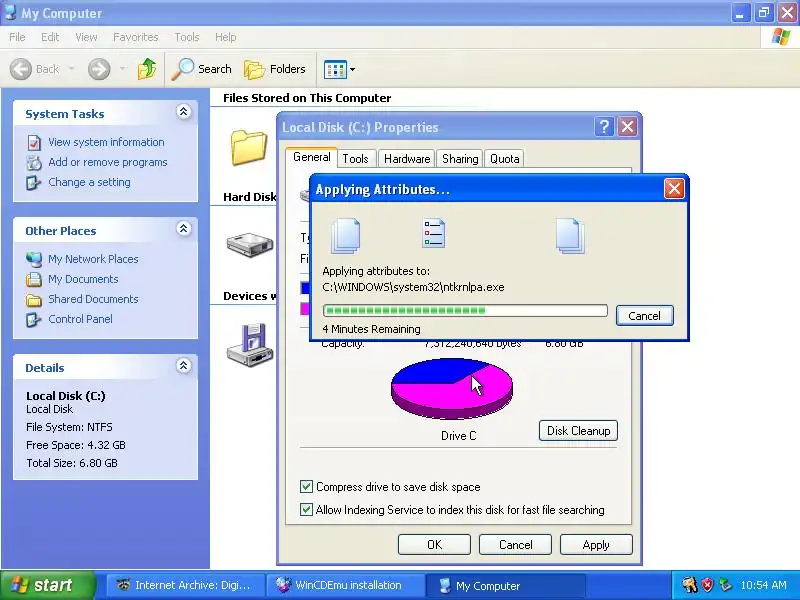Click Apply in Properties dialog
This screenshot has height=600, width=800.
(x=596, y=545)
